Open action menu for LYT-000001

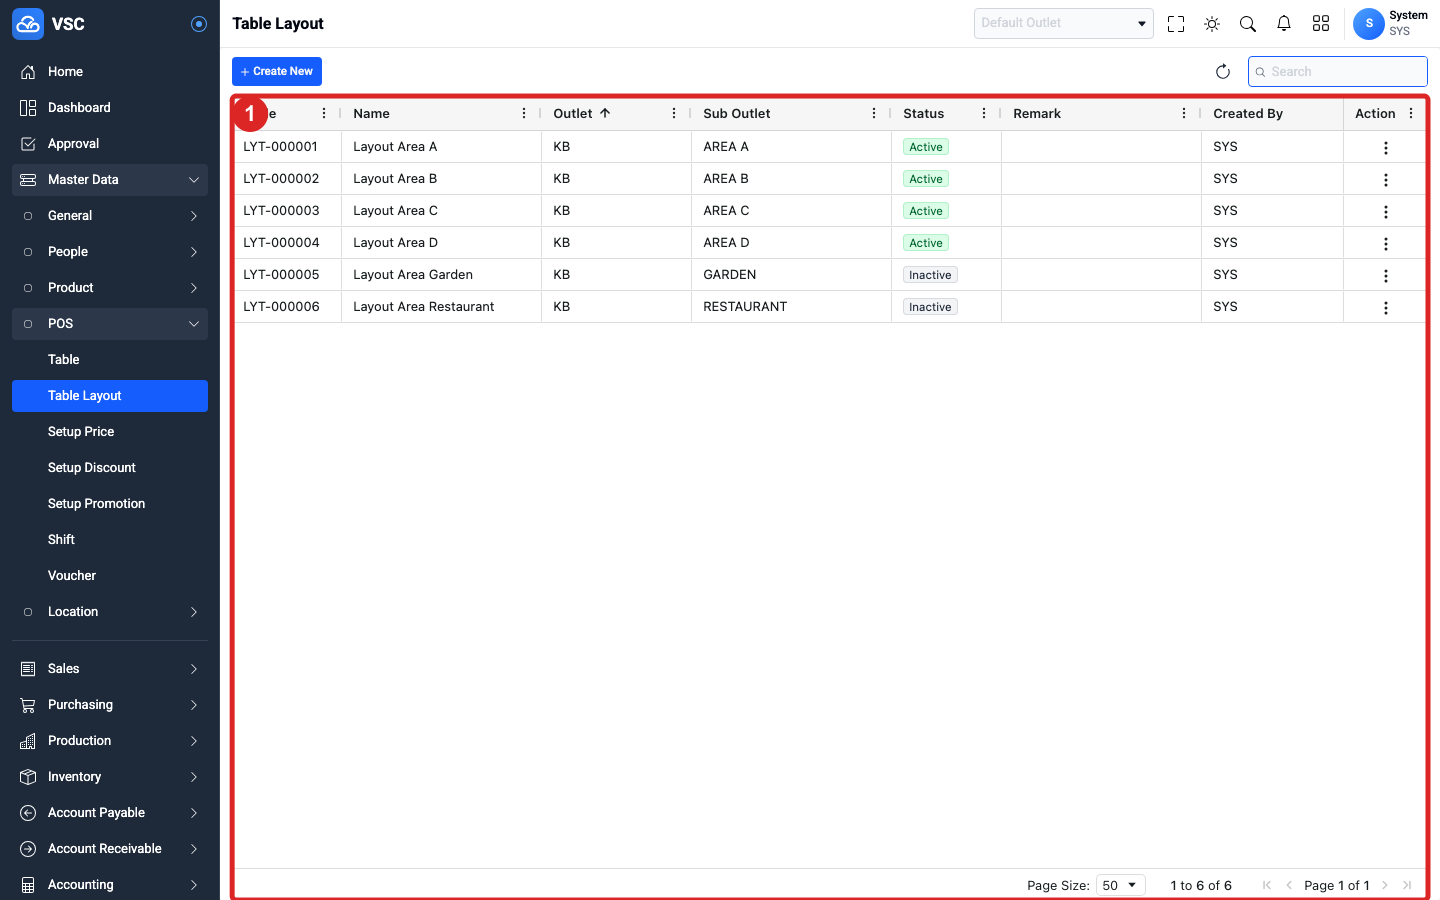tap(1386, 148)
